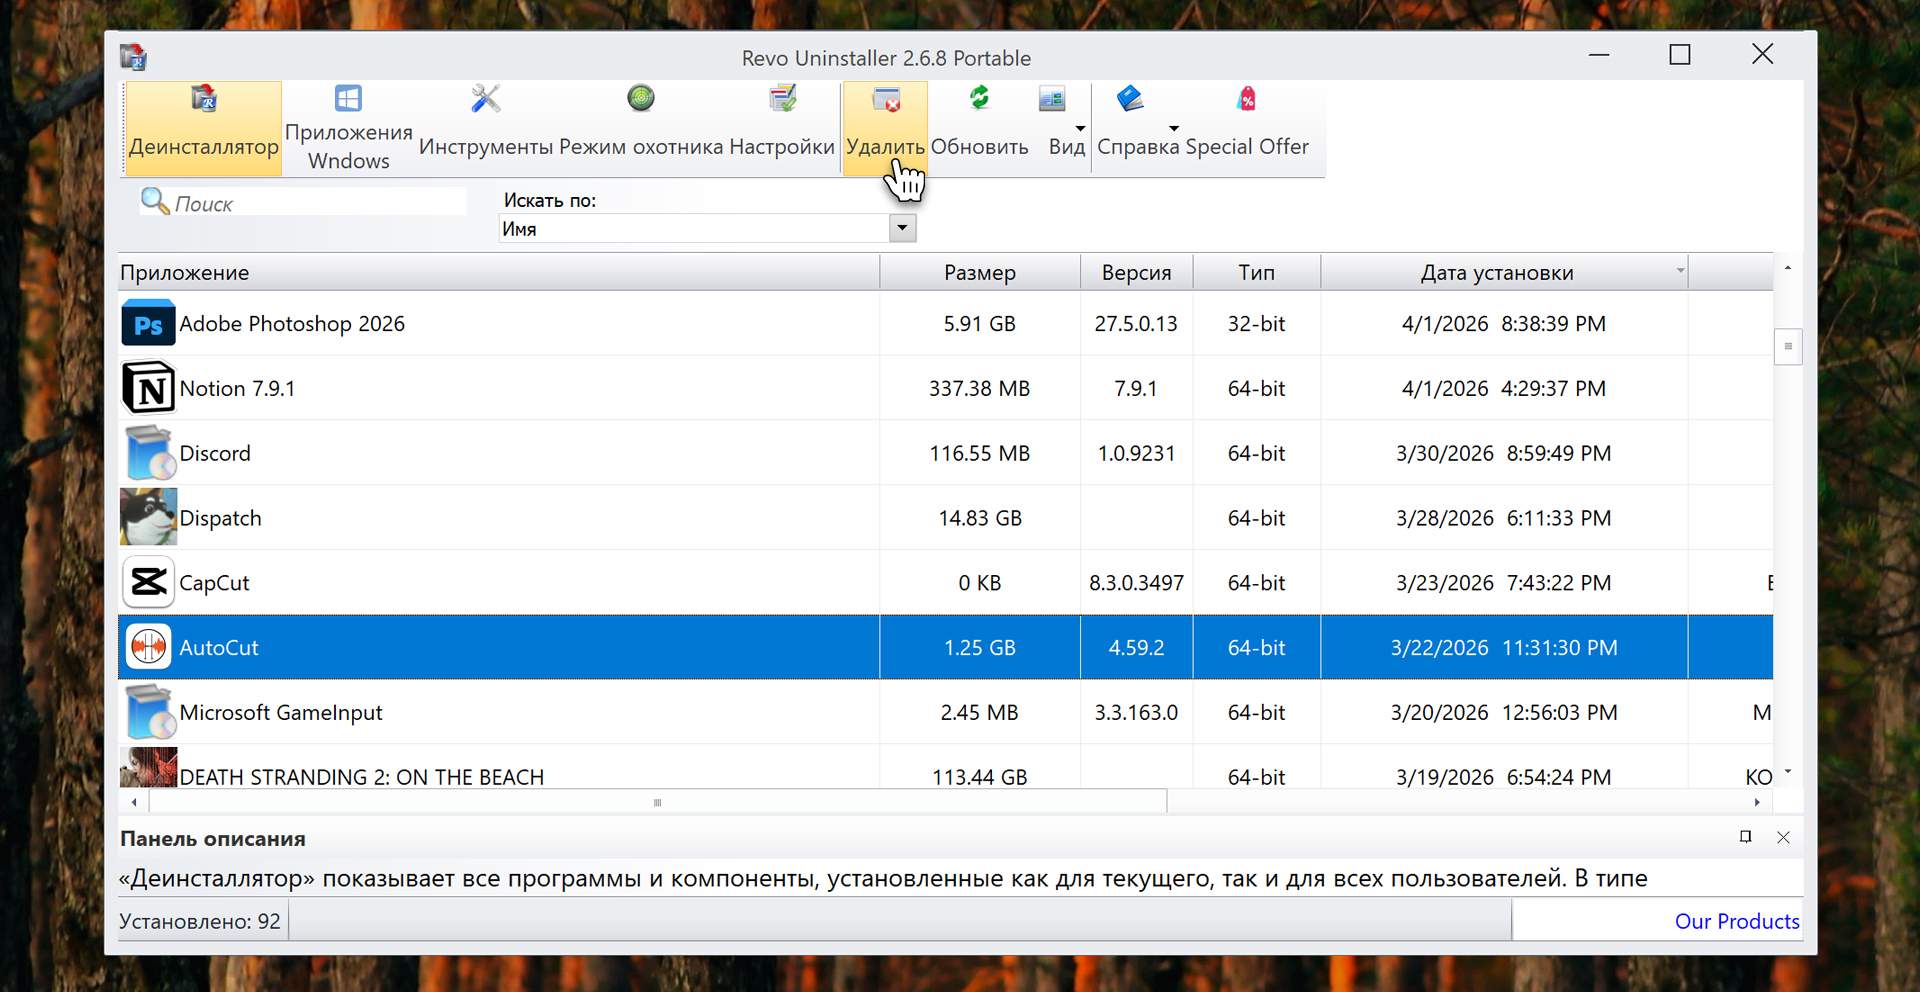The width and height of the screenshot is (1920, 992).
Task: Sort list by Размер column header
Action: (x=979, y=273)
